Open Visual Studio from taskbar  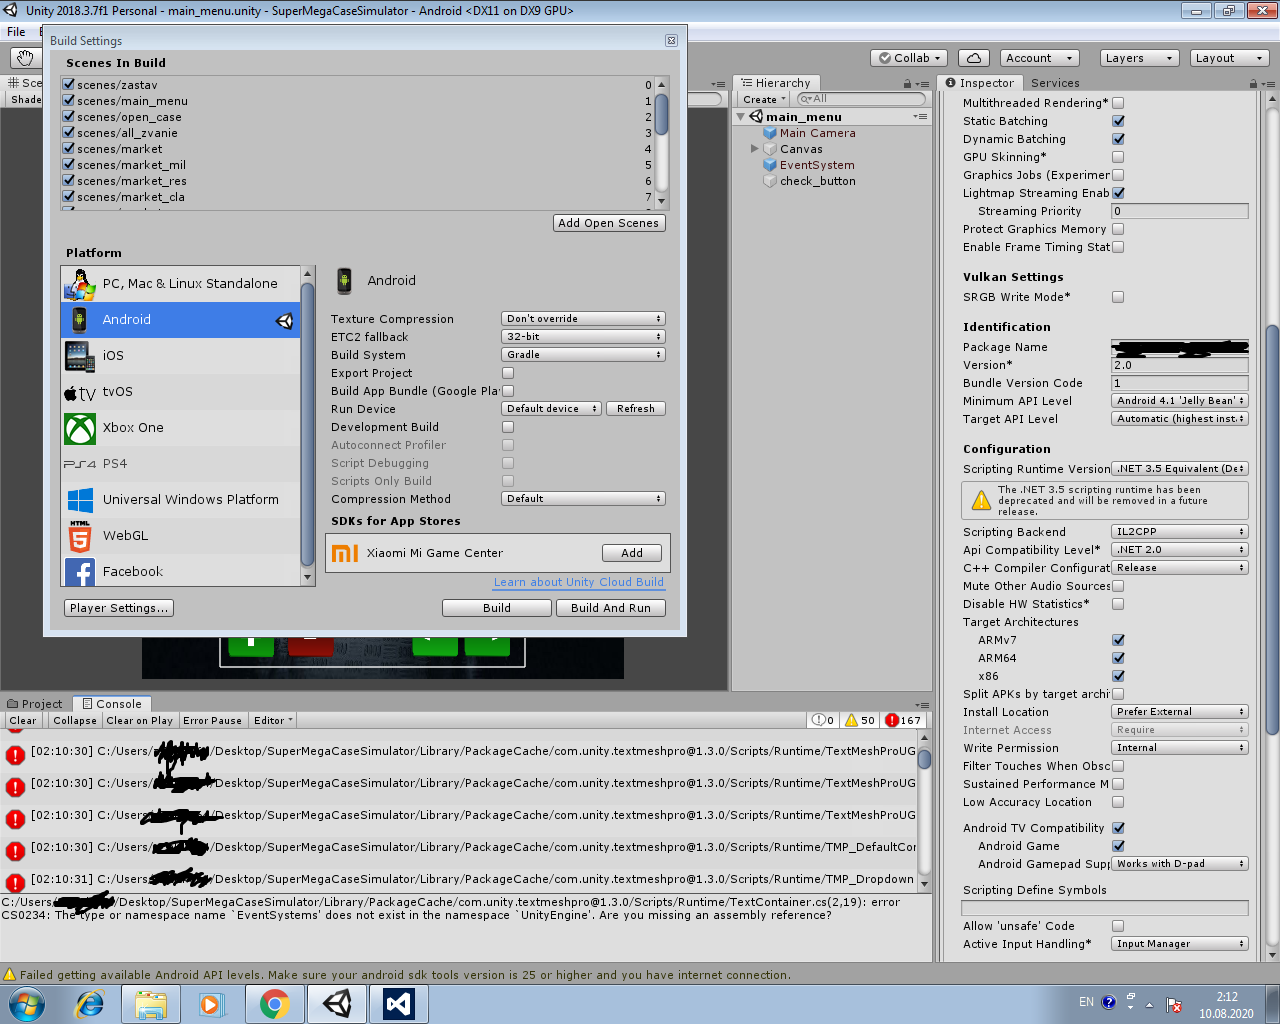399,1004
